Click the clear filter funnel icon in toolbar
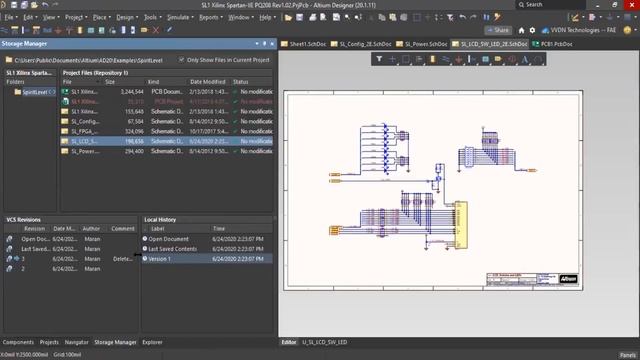Viewport: 640px width, 360px height. coord(450,18)
